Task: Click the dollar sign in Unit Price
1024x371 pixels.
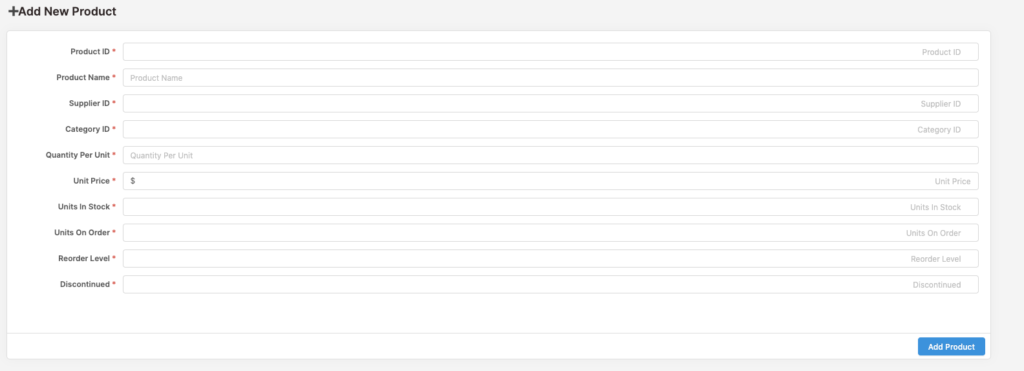Action: (133, 181)
